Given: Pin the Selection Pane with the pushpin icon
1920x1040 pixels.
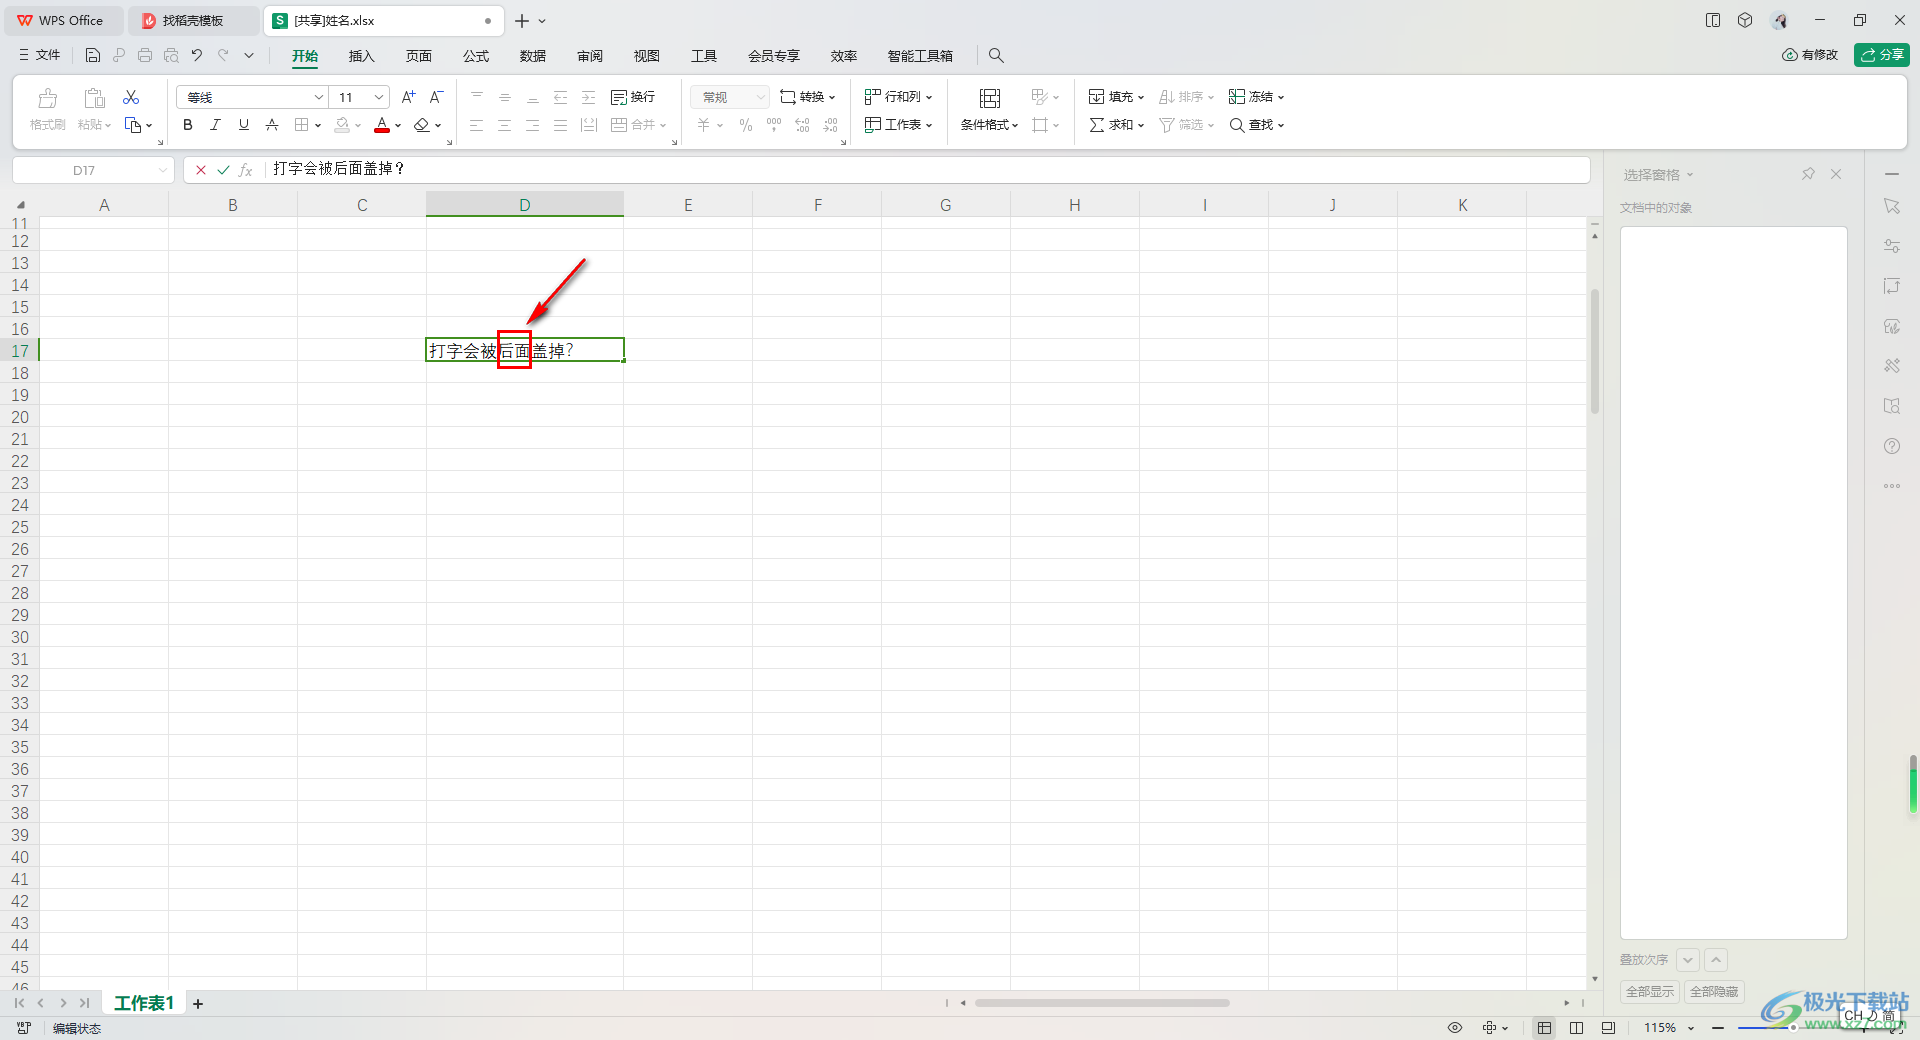Looking at the screenshot, I should coord(1808,174).
